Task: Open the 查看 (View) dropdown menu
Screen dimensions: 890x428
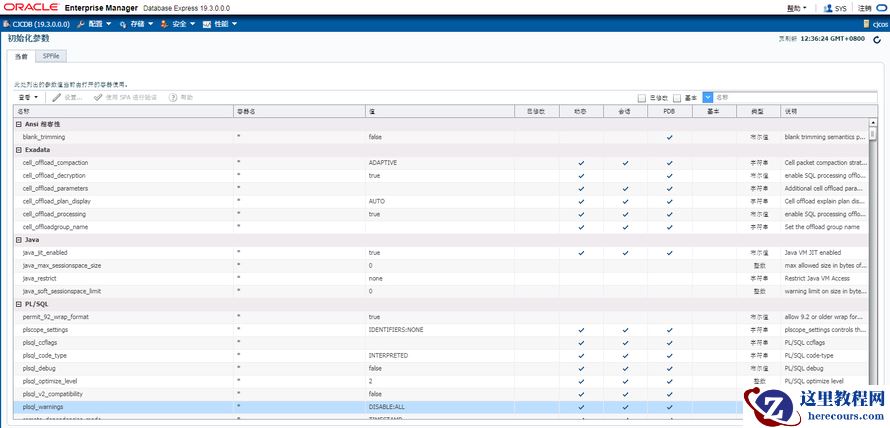Action: [x=27, y=97]
